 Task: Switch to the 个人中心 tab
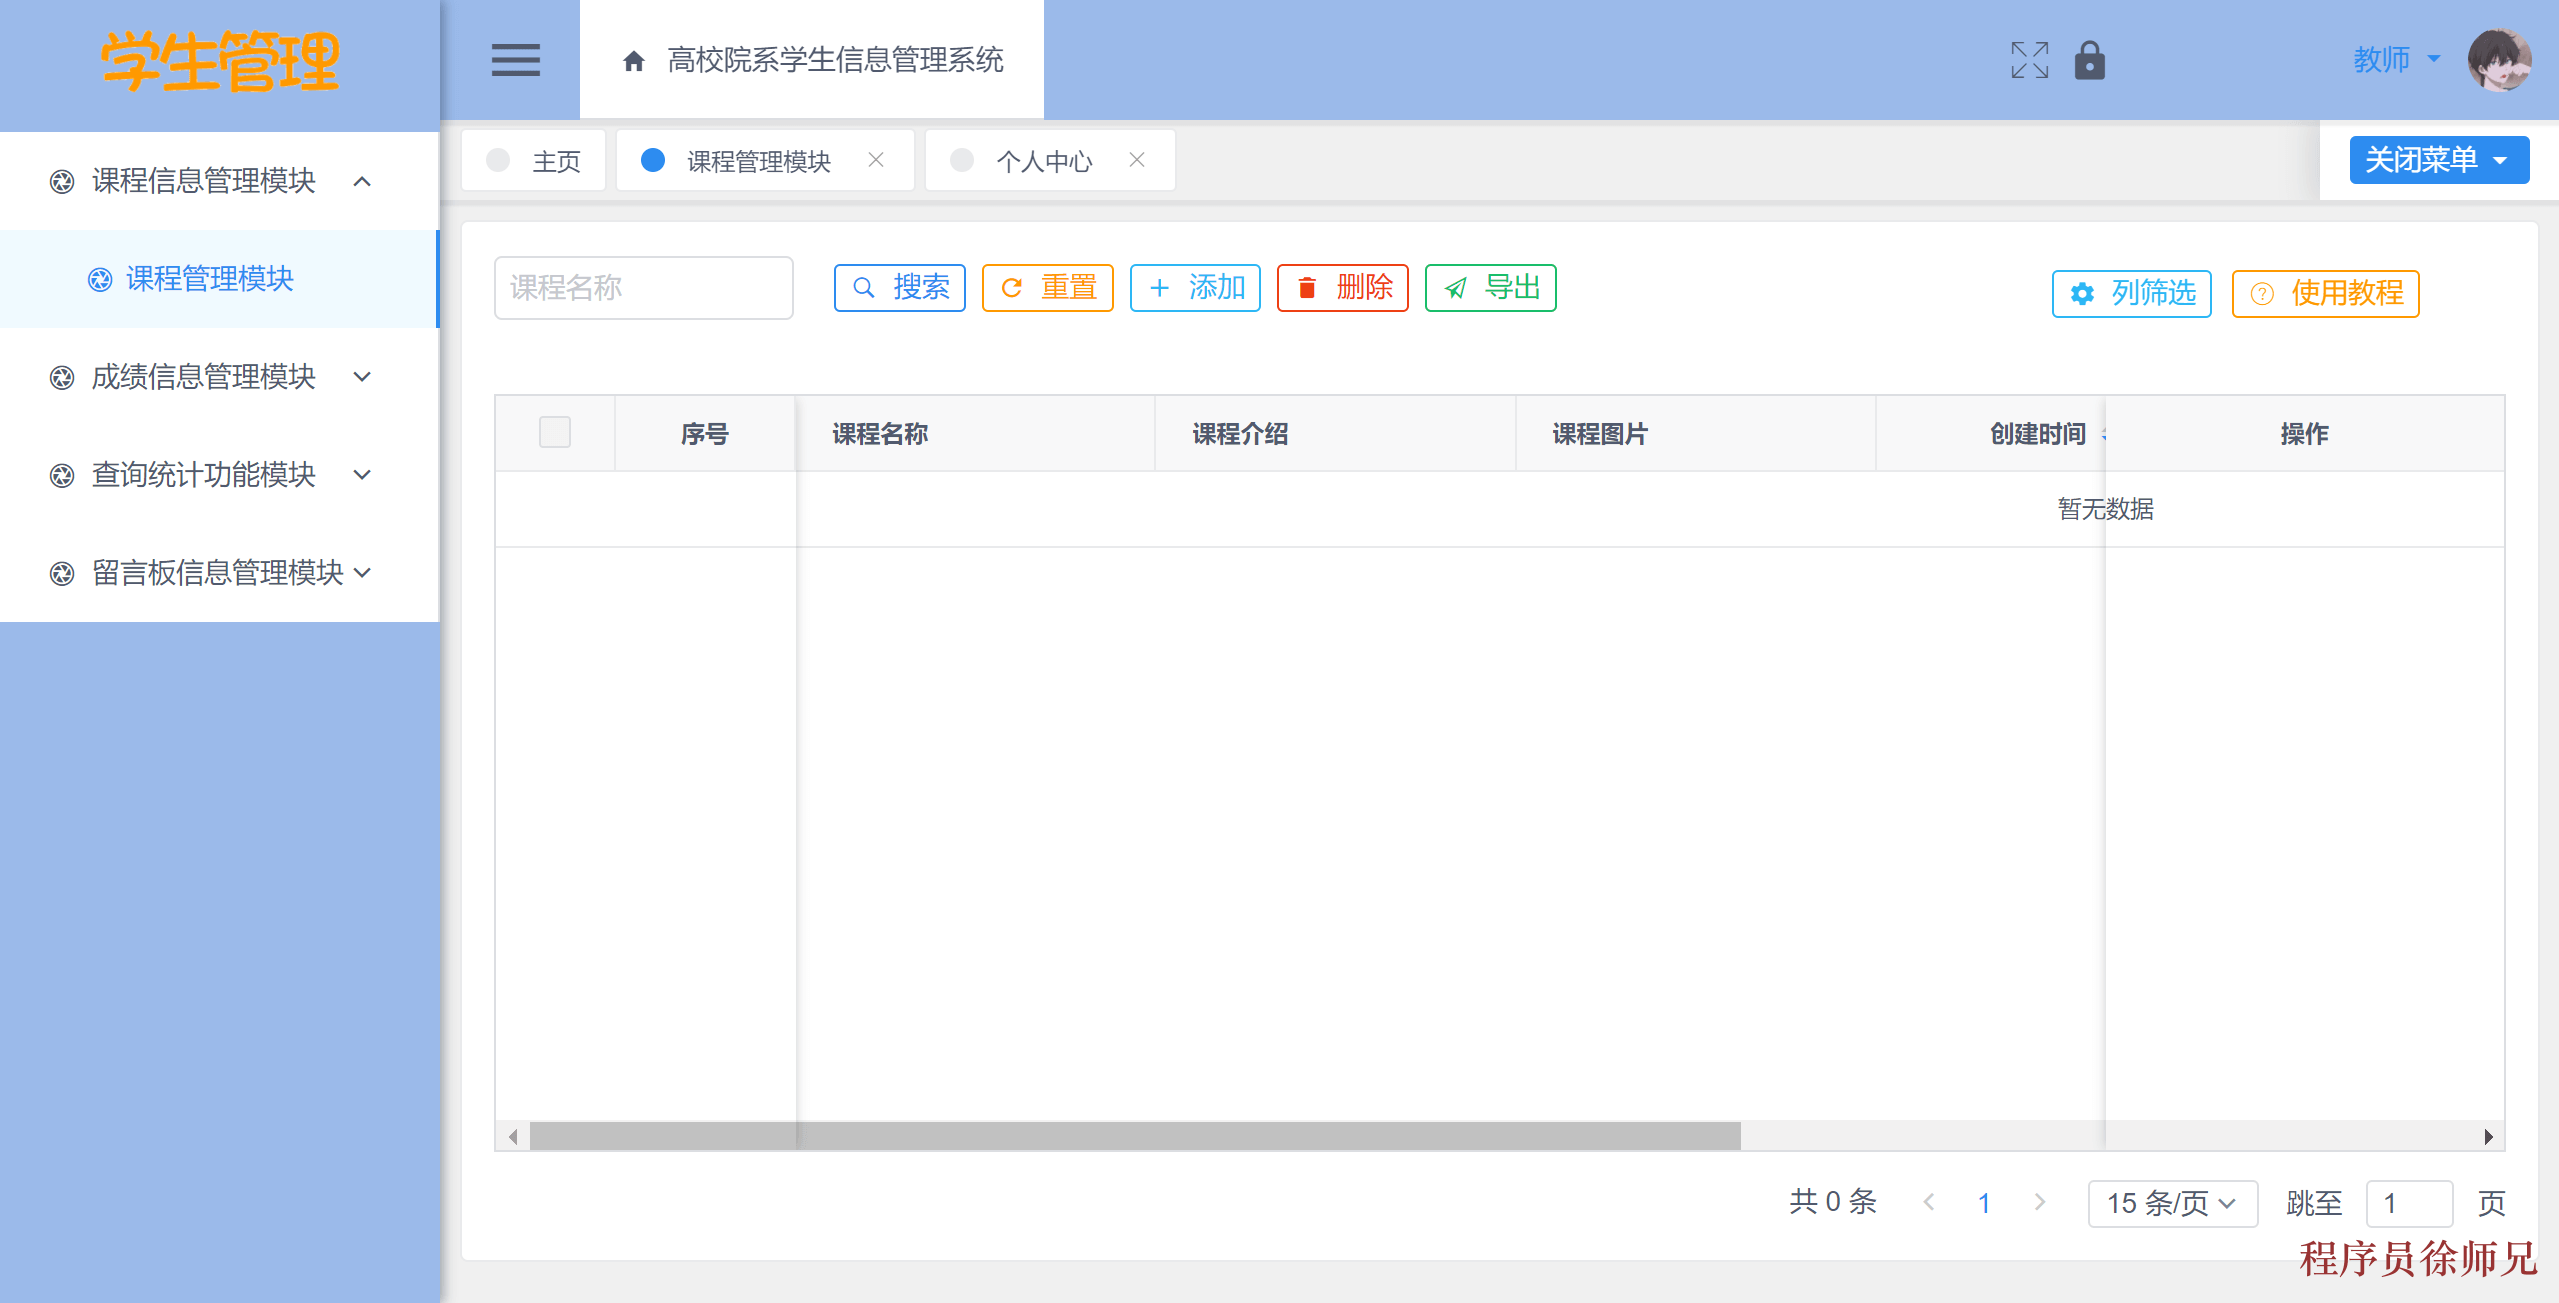[x=1043, y=160]
